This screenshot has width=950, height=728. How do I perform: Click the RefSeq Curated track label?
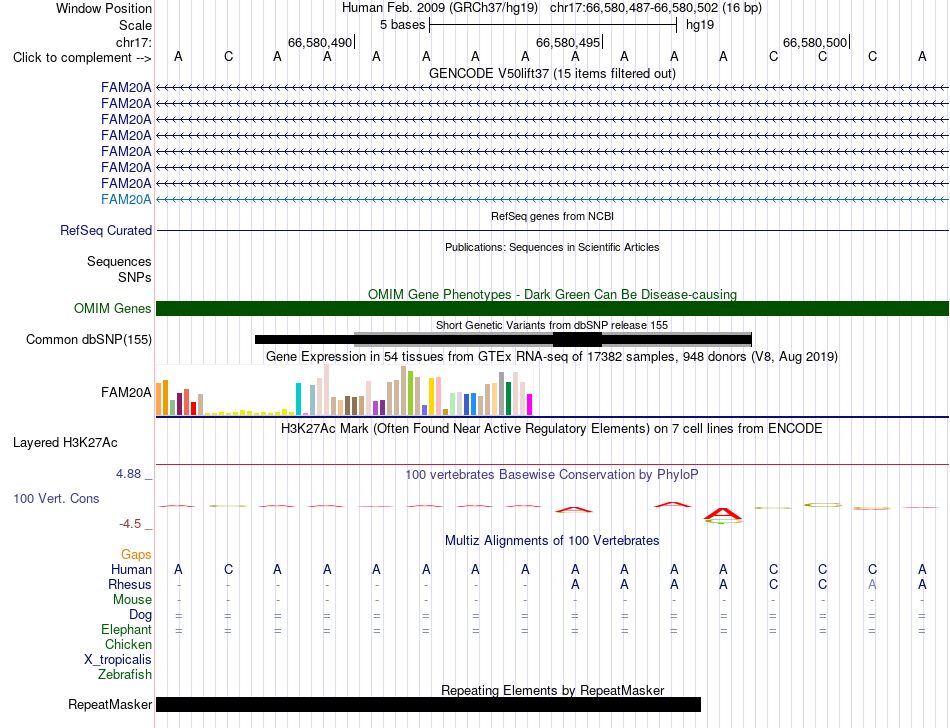[106, 230]
